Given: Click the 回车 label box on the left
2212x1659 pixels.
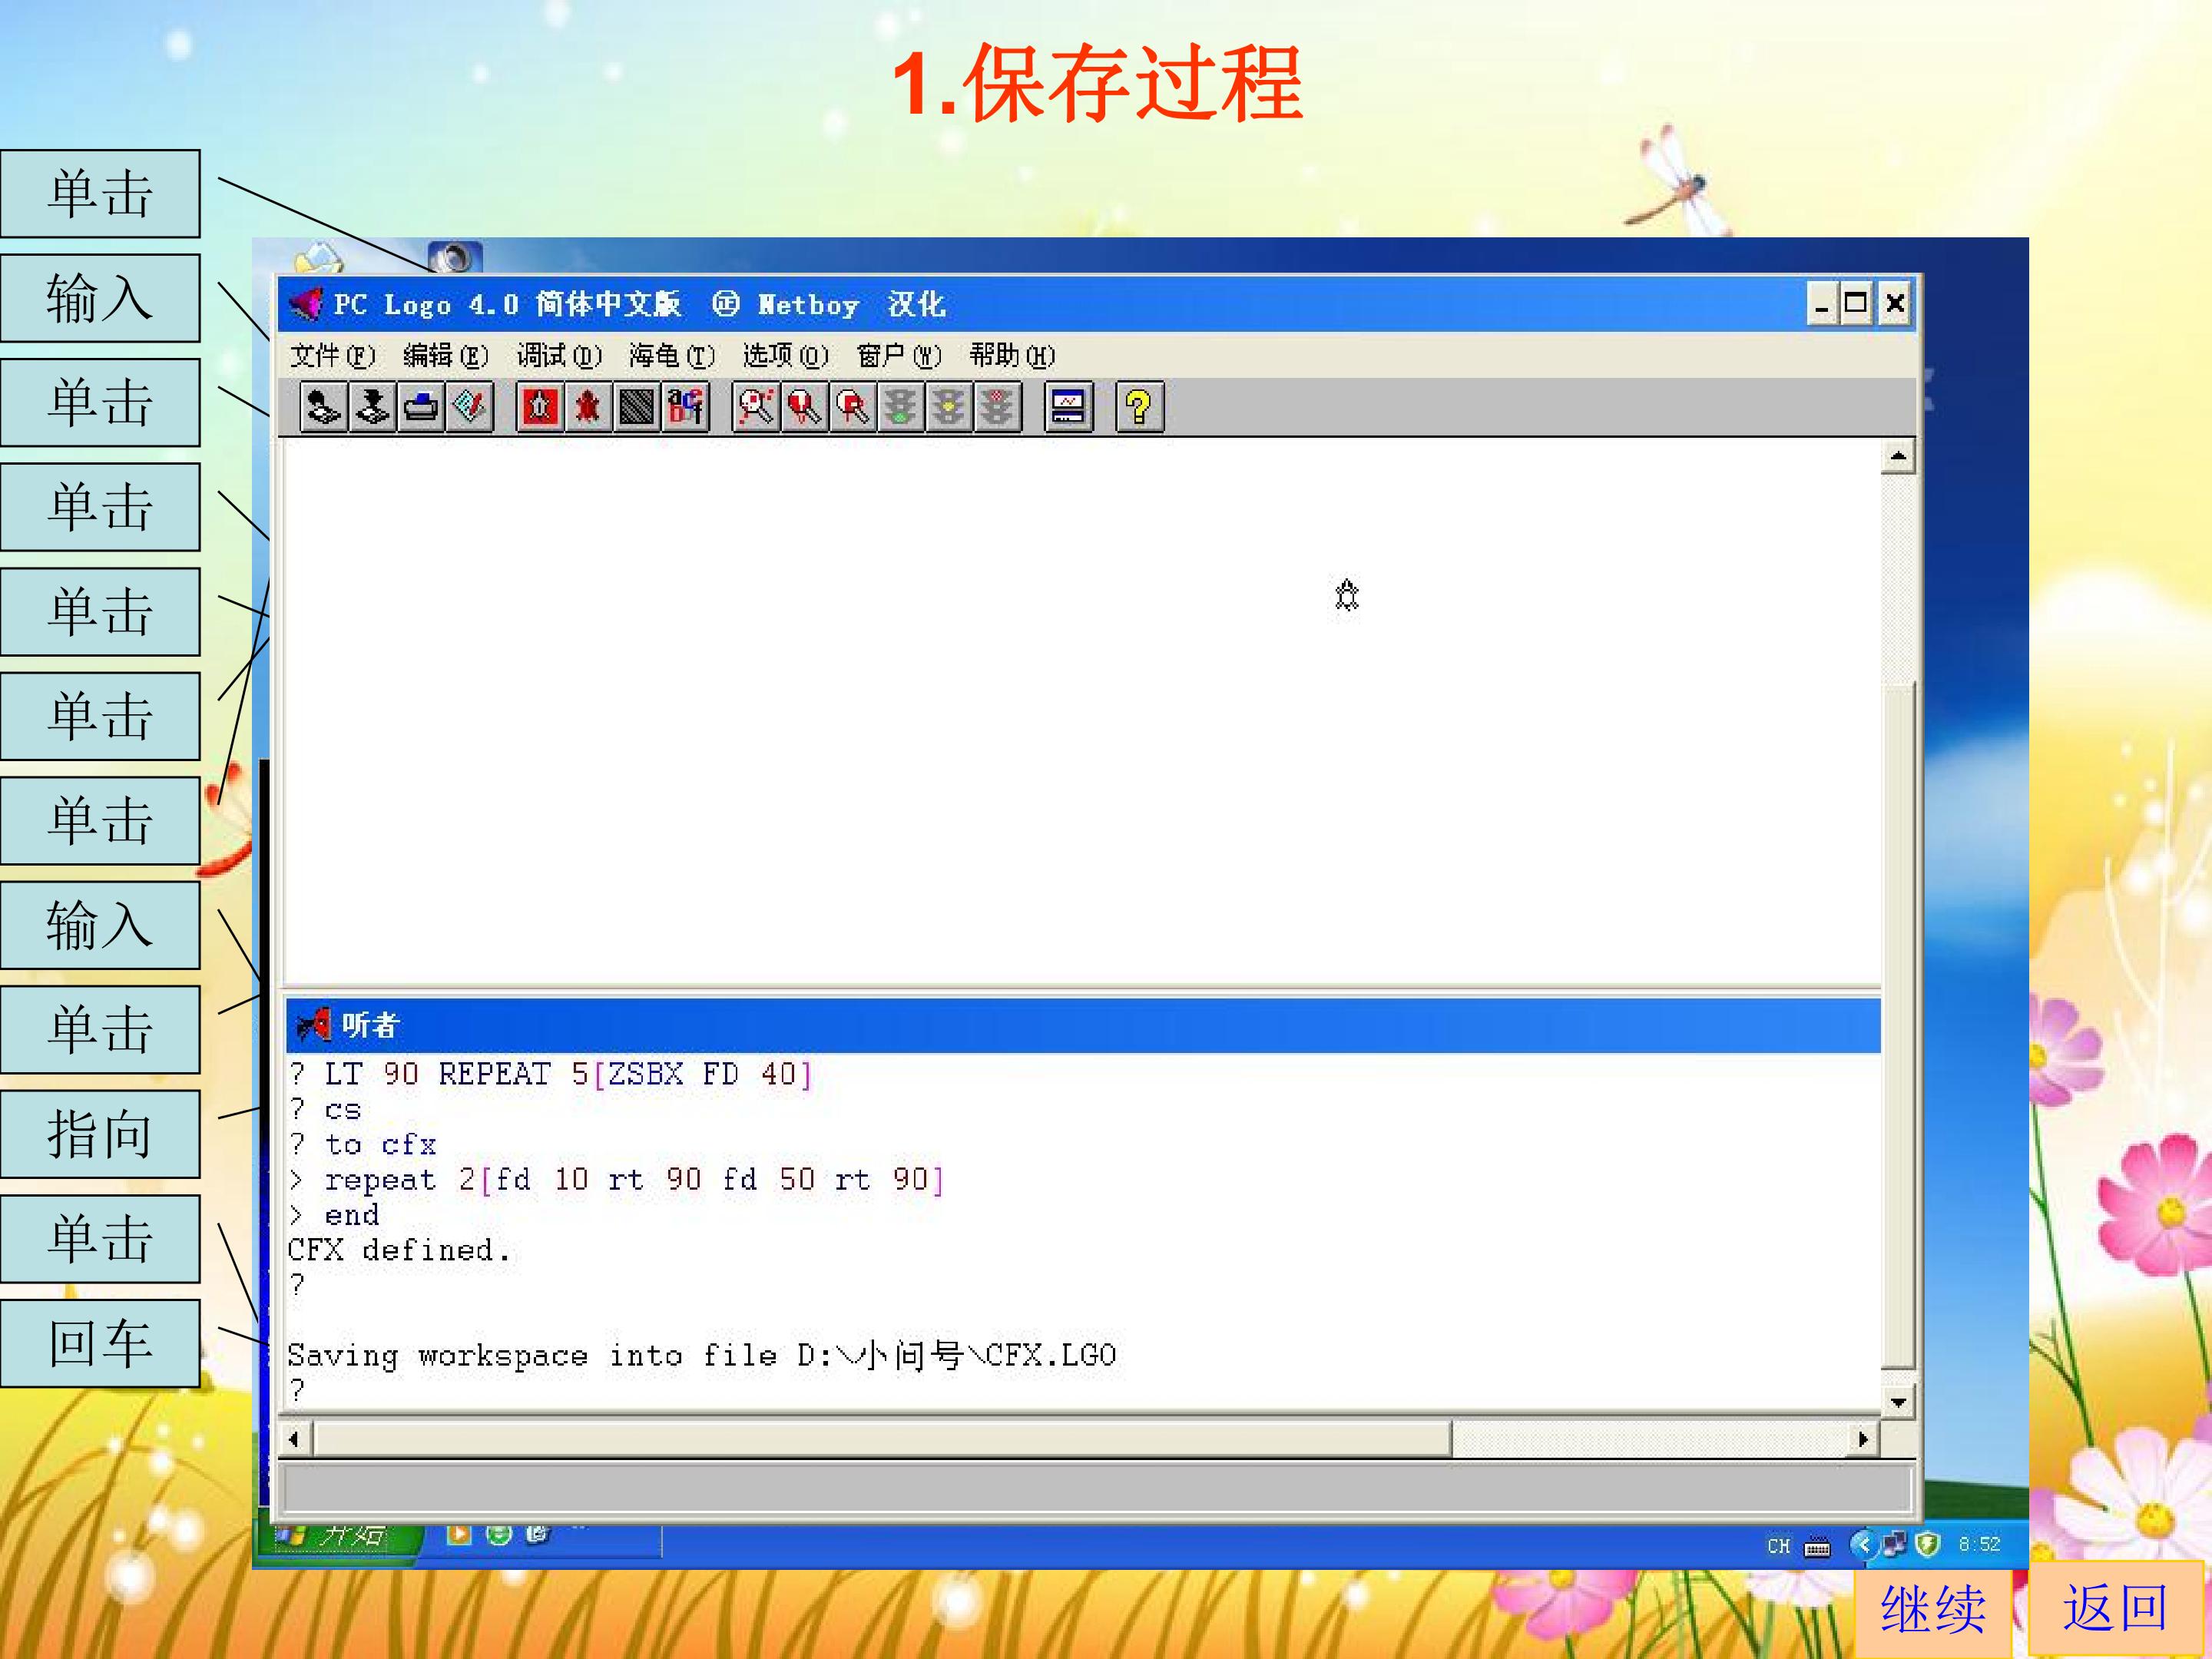Looking at the screenshot, I should pos(100,1342).
